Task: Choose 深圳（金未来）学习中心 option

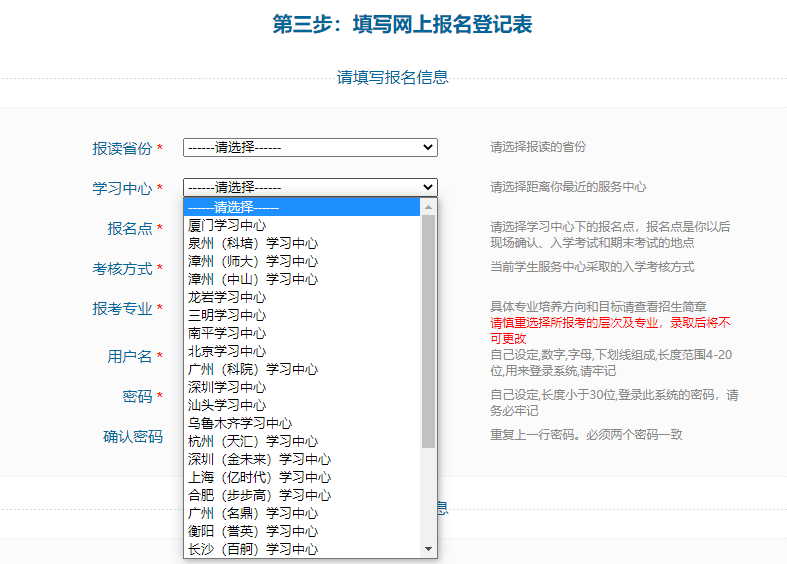Action: coord(302,460)
